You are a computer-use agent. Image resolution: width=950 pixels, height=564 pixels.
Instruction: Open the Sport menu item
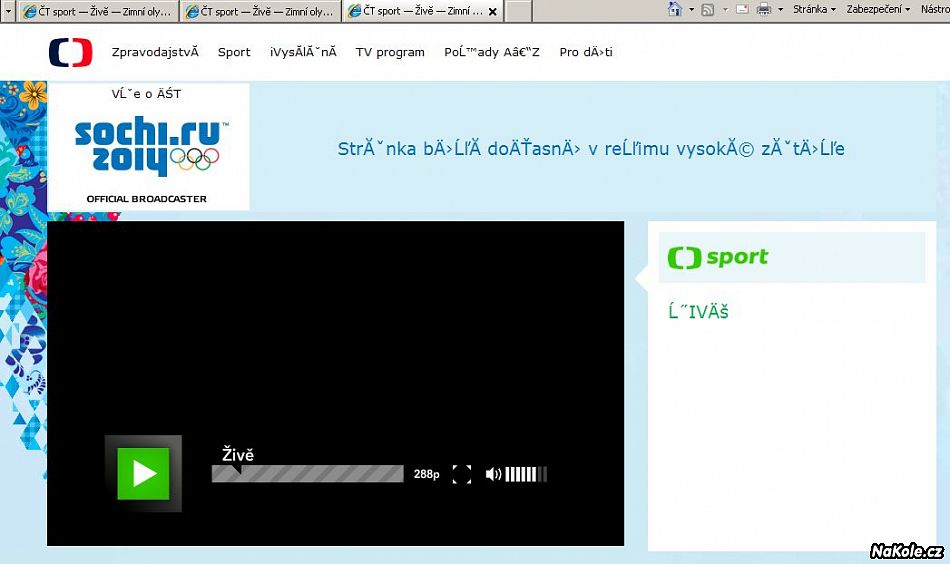234,52
